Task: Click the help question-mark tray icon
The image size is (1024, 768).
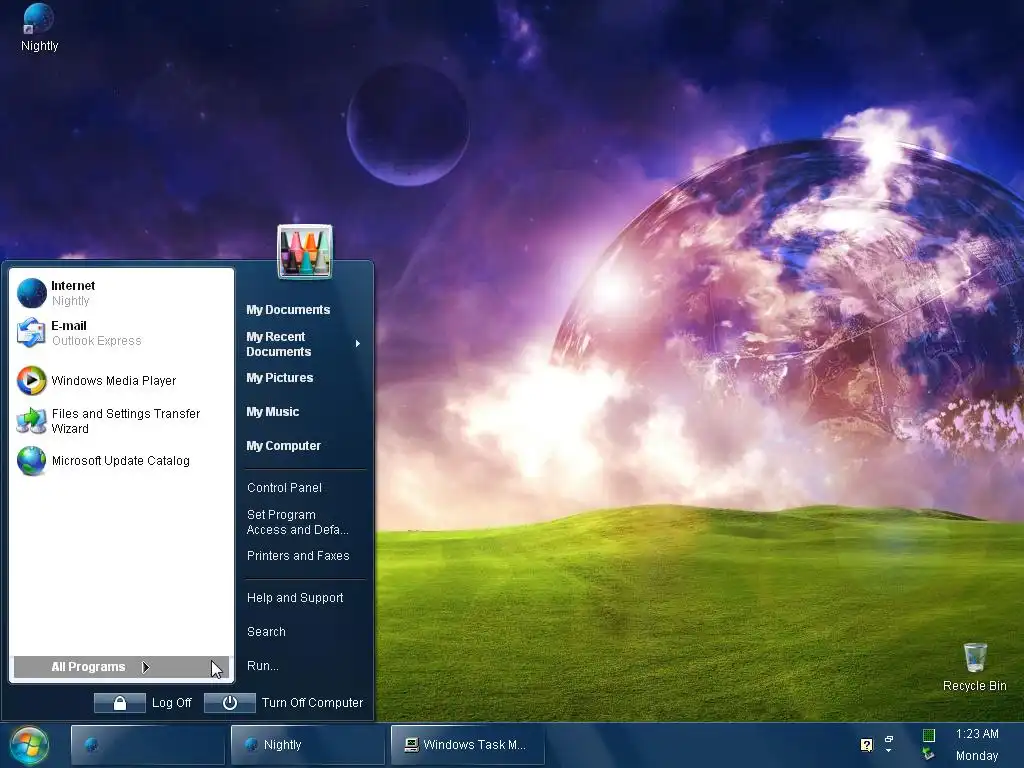Action: tap(867, 744)
